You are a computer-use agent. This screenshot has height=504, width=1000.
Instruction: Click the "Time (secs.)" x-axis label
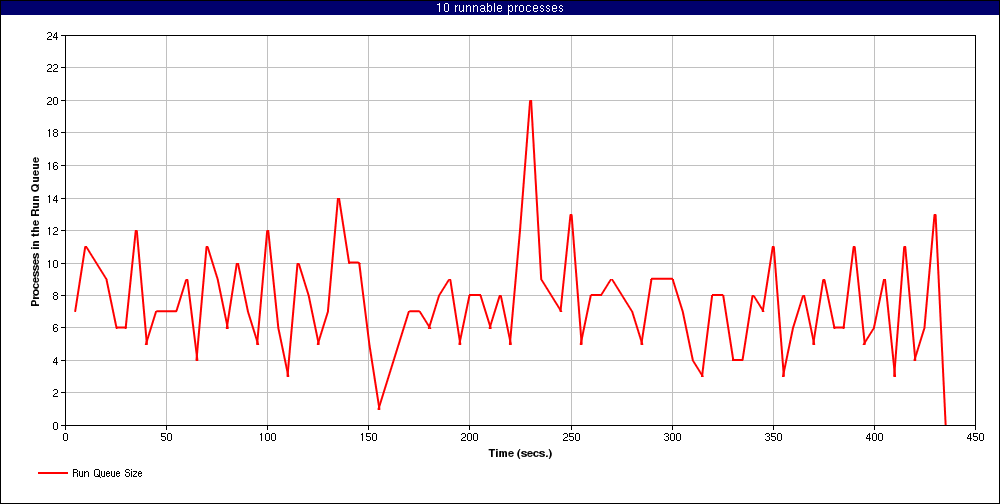pyautogui.click(x=520, y=454)
